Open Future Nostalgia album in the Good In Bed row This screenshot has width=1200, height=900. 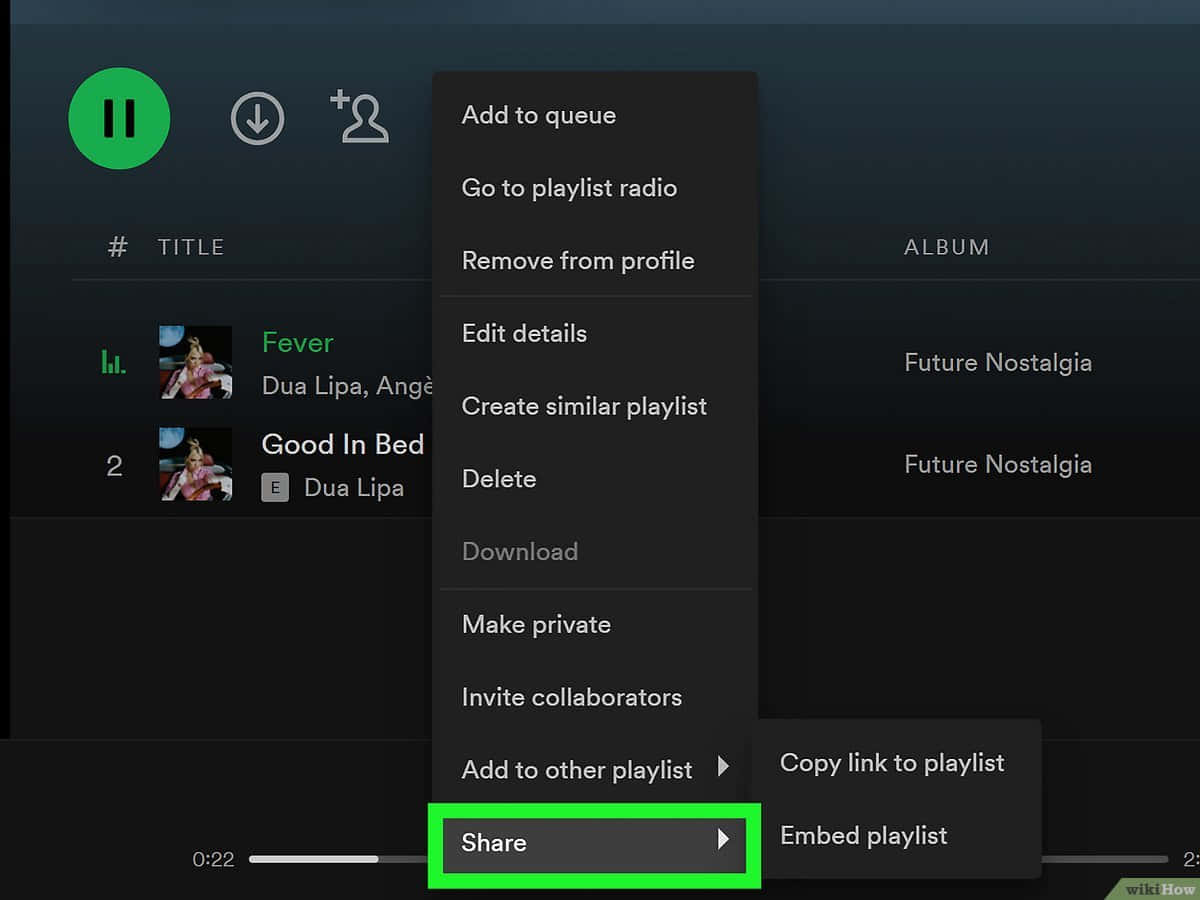998,465
